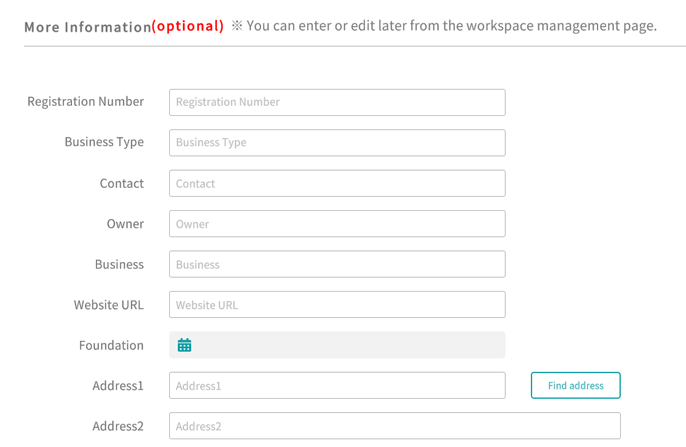
Task: Click the Address1 label text
Action: (118, 385)
